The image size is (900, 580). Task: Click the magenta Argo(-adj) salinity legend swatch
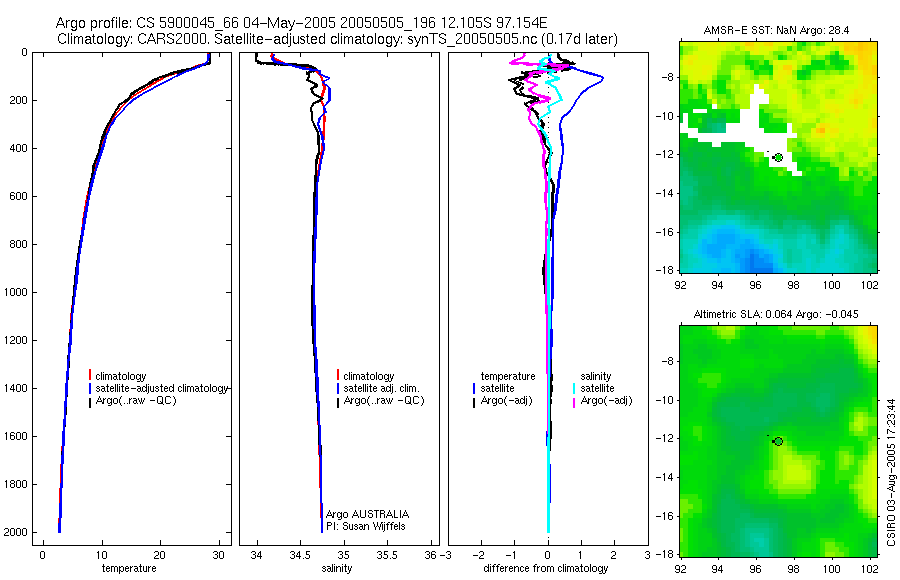tap(575, 401)
